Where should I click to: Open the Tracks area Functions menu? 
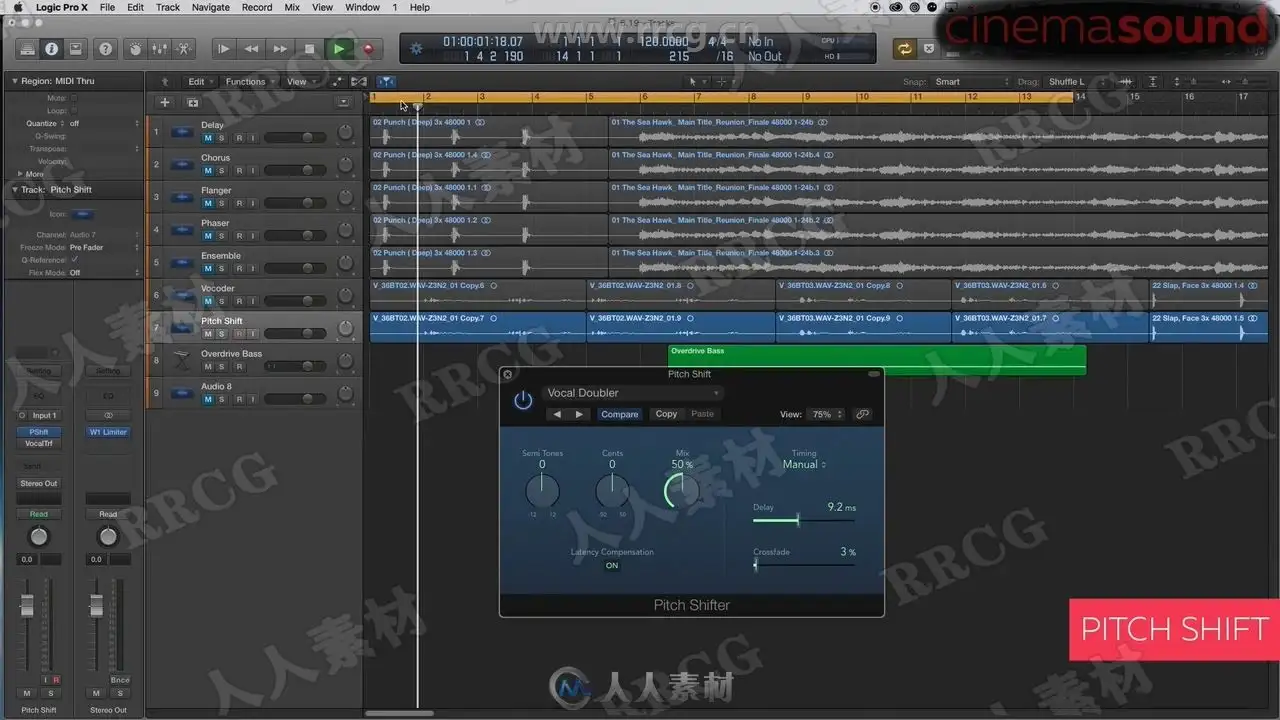[250, 82]
